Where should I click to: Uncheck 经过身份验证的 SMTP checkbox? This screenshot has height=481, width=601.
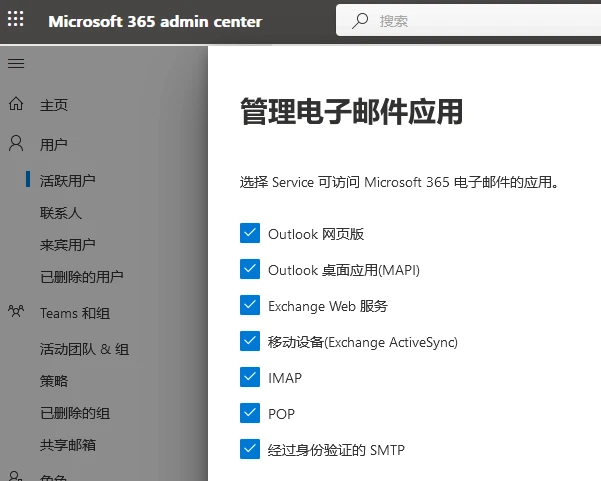click(x=250, y=449)
